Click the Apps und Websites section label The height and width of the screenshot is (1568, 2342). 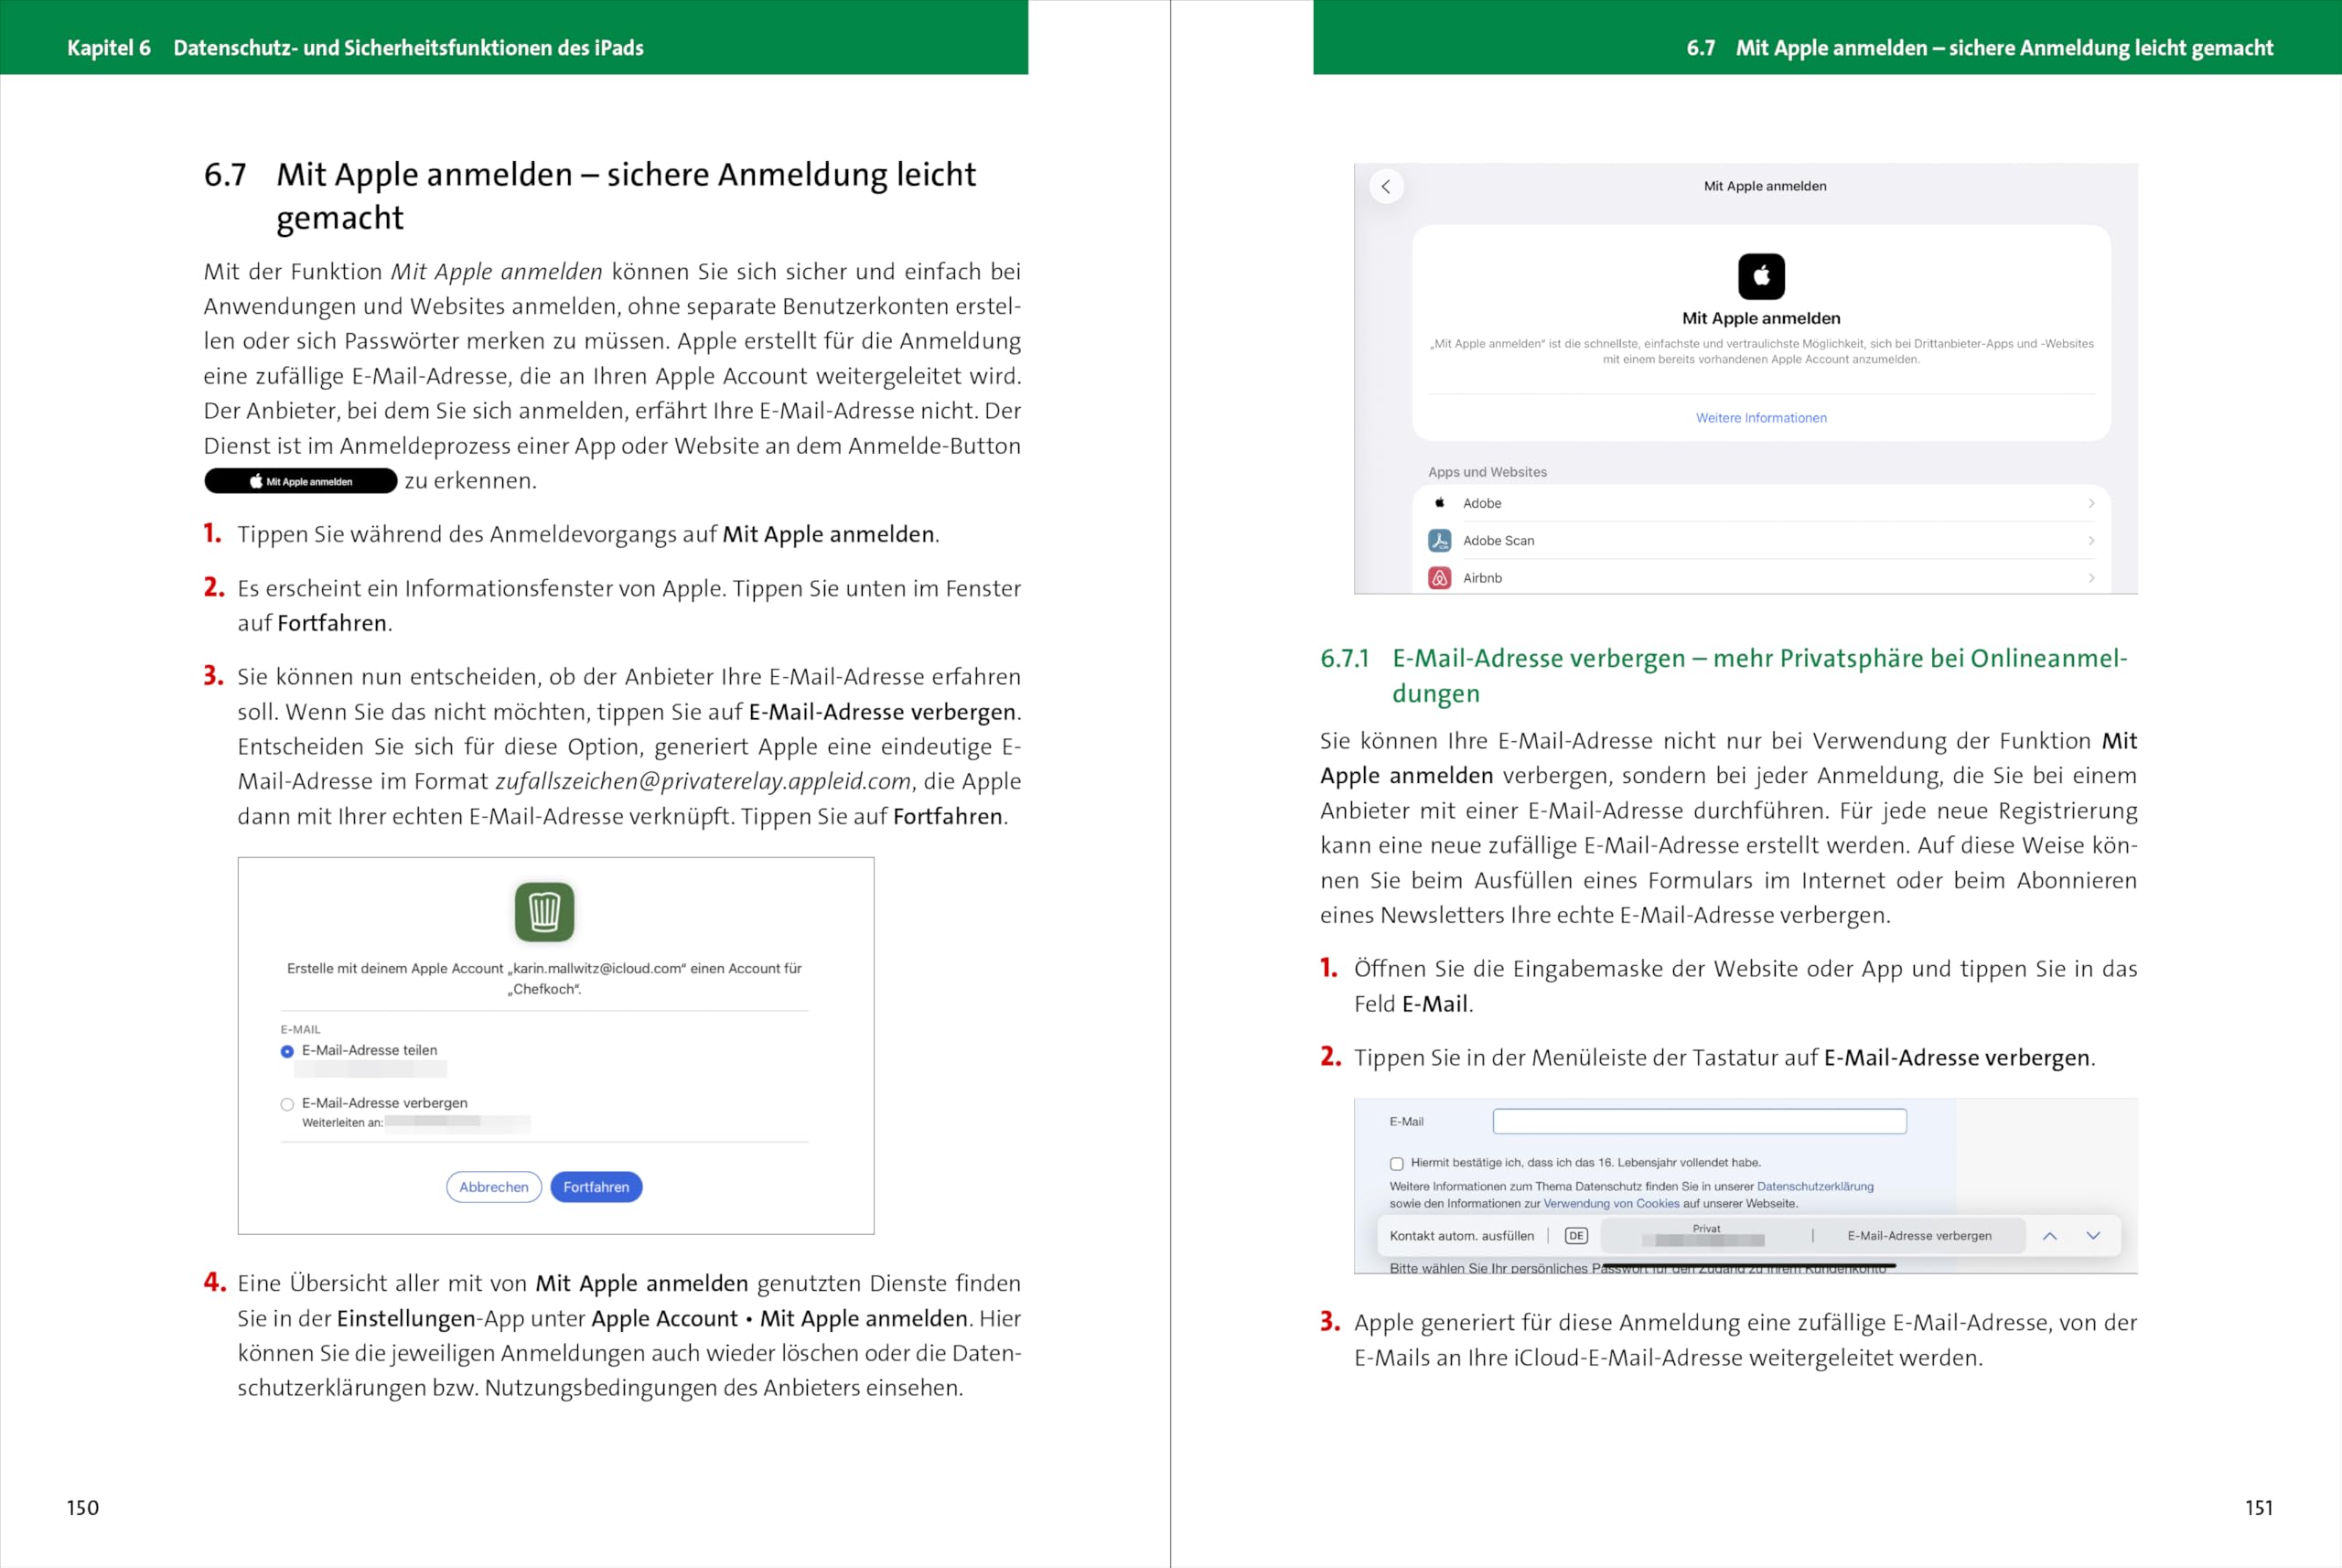click(1487, 472)
